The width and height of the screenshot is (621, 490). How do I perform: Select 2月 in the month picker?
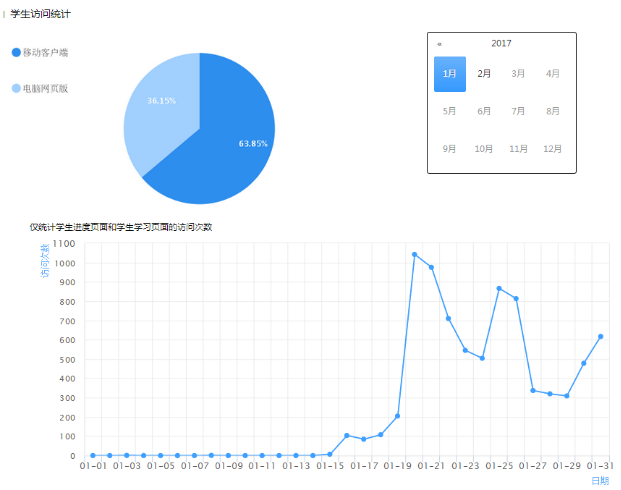(x=484, y=74)
